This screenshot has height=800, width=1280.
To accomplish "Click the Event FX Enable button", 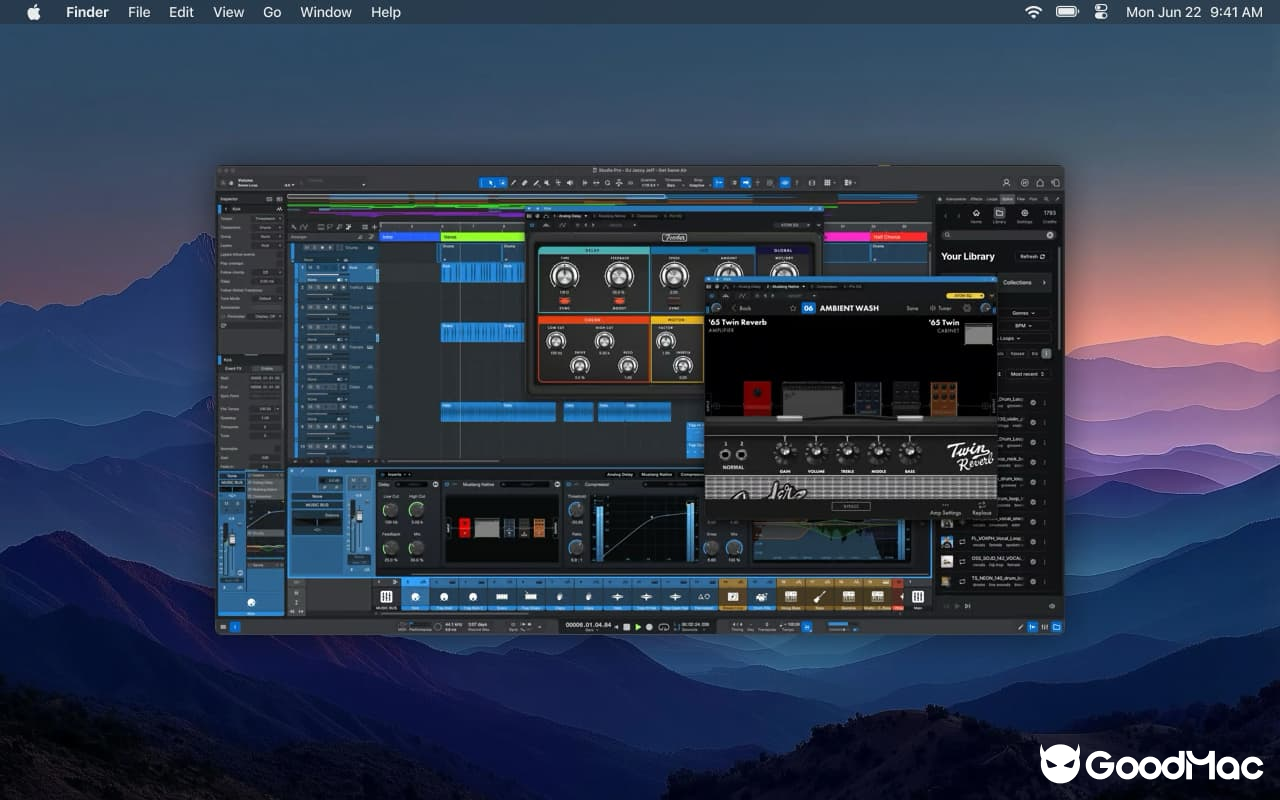I will 267,369.
